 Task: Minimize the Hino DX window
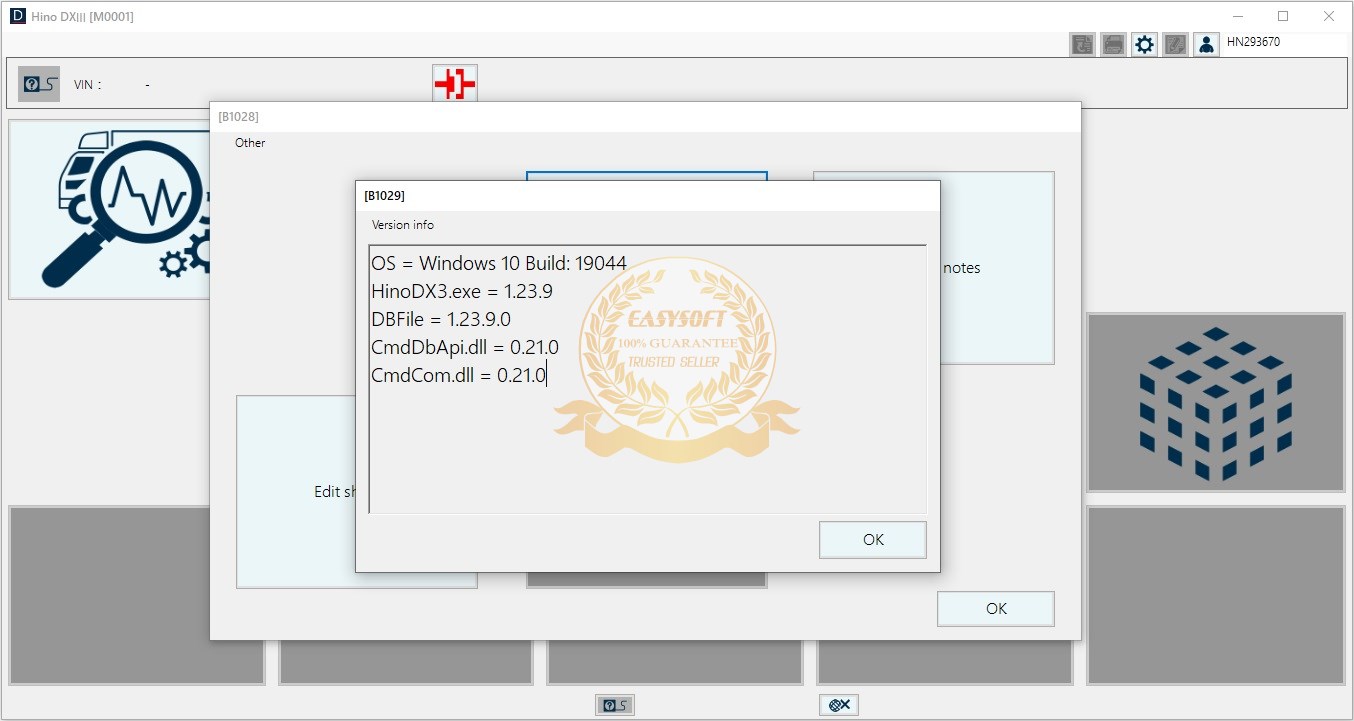click(1237, 16)
